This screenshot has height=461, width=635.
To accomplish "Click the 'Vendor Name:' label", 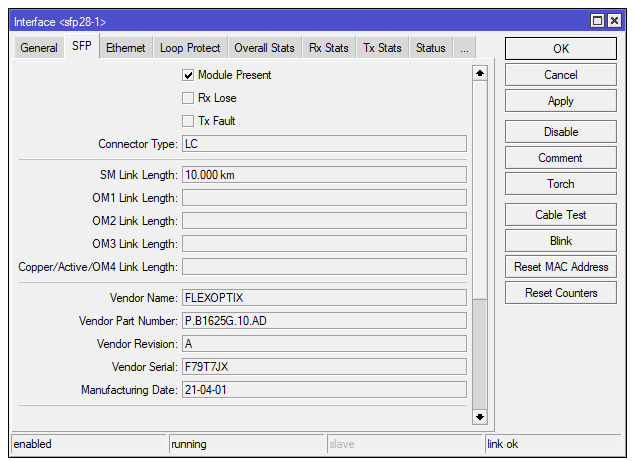I will (x=144, y=298).
